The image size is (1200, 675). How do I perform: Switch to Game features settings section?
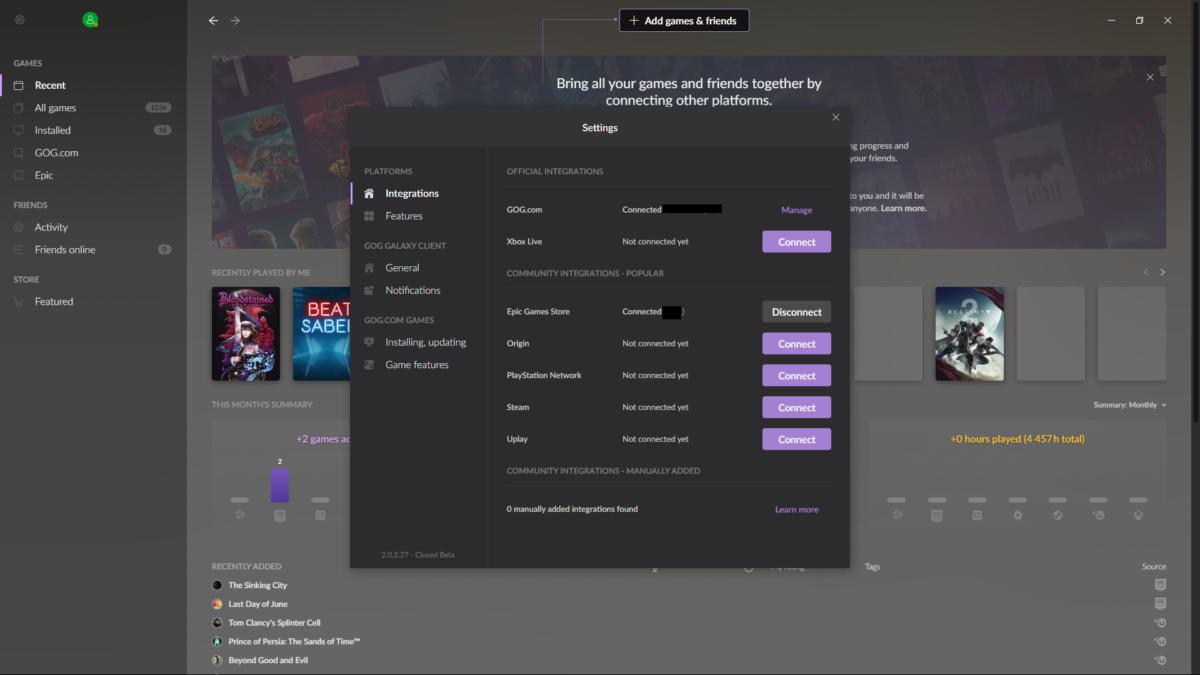pyautogui.click(x=417, y=365)
